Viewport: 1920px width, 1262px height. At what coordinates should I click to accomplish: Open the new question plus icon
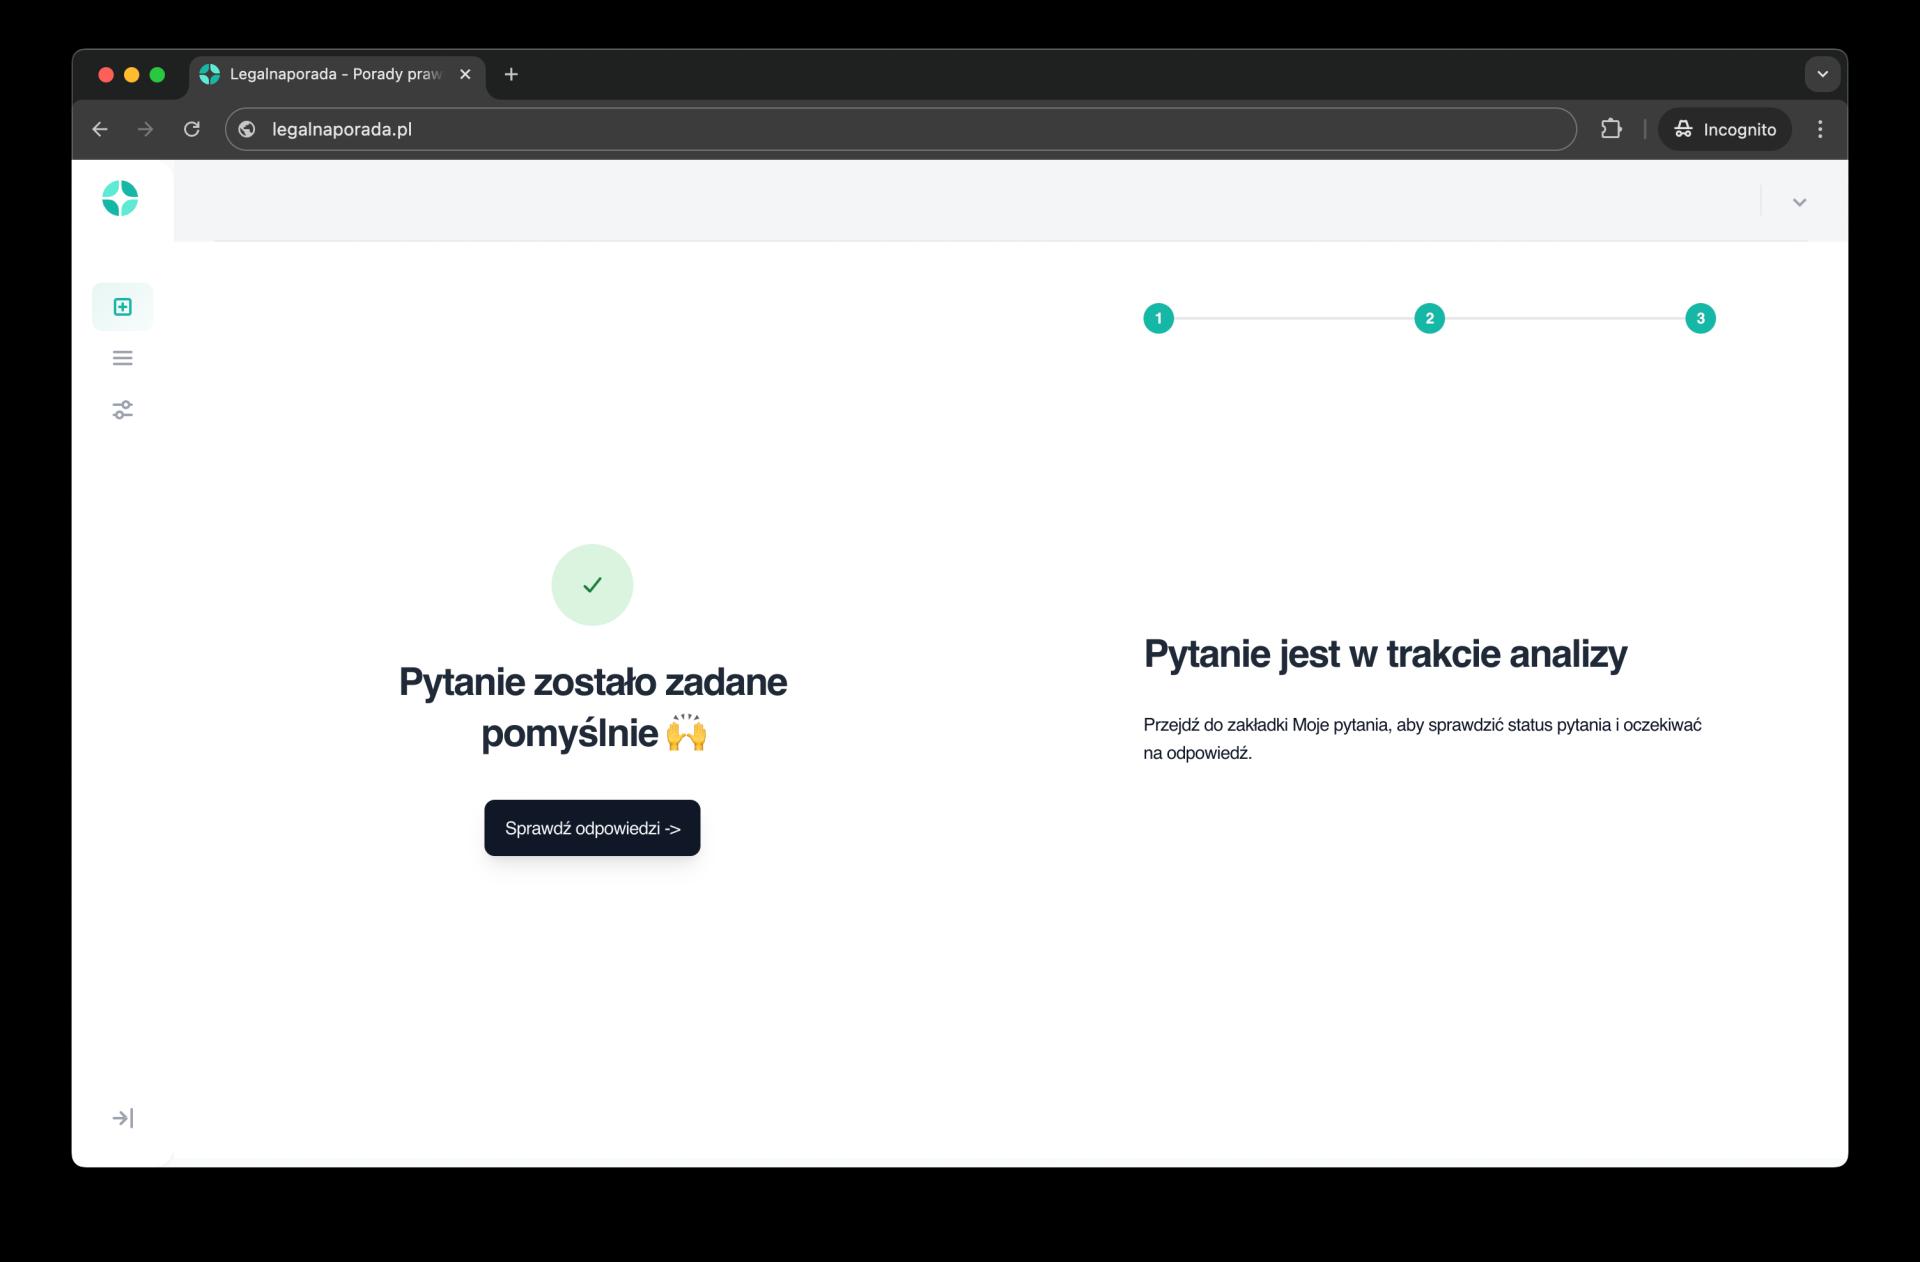(x=122, y=307)
